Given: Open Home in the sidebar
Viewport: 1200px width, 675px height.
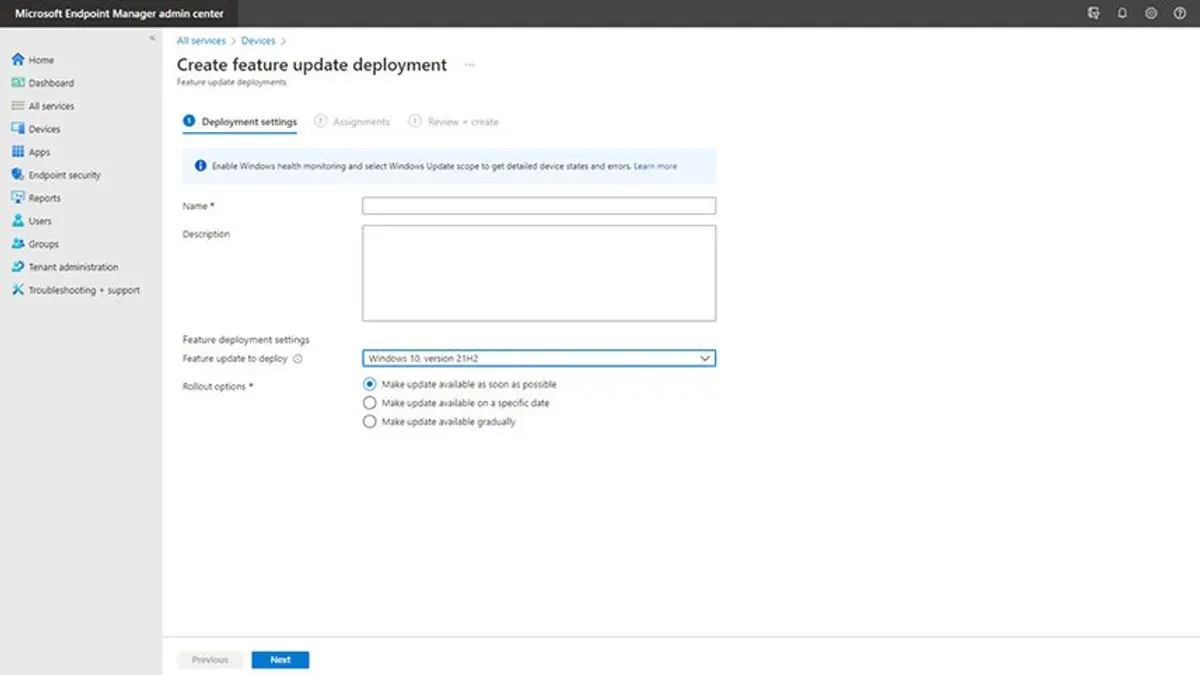Looking at the screenshot, I should 33,60.
